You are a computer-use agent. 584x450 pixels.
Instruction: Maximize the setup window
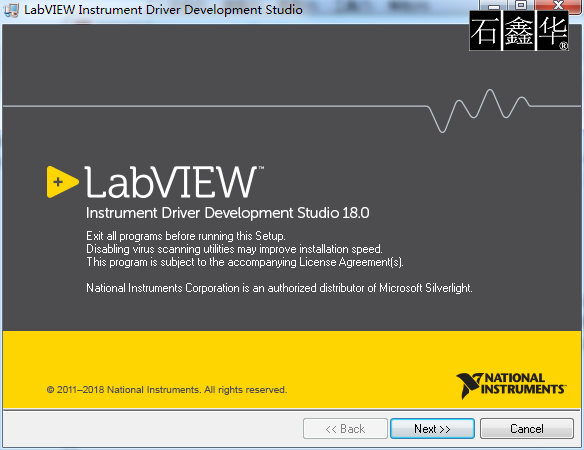521,5
